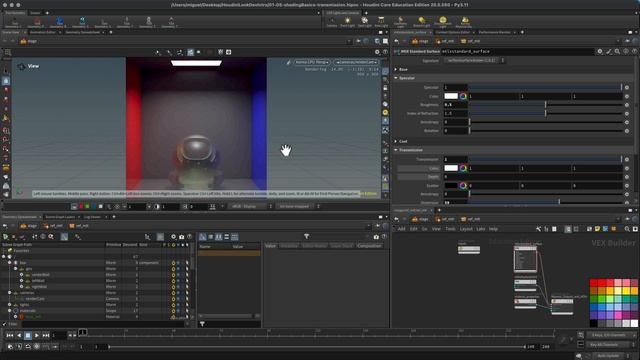Open the transmission color wheel picker
Image resolution: width=640 pixels, height=360 pixels.
tap(463, 168)
